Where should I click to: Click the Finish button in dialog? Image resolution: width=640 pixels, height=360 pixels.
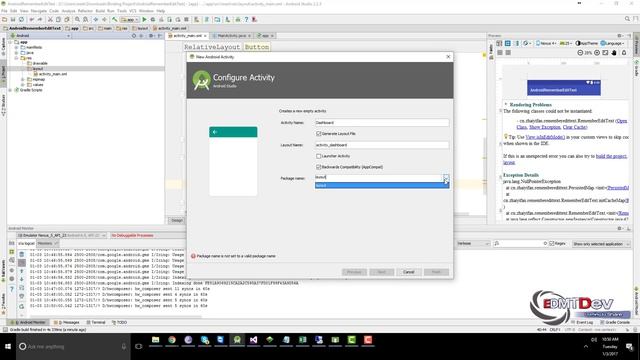coord(436,272)
